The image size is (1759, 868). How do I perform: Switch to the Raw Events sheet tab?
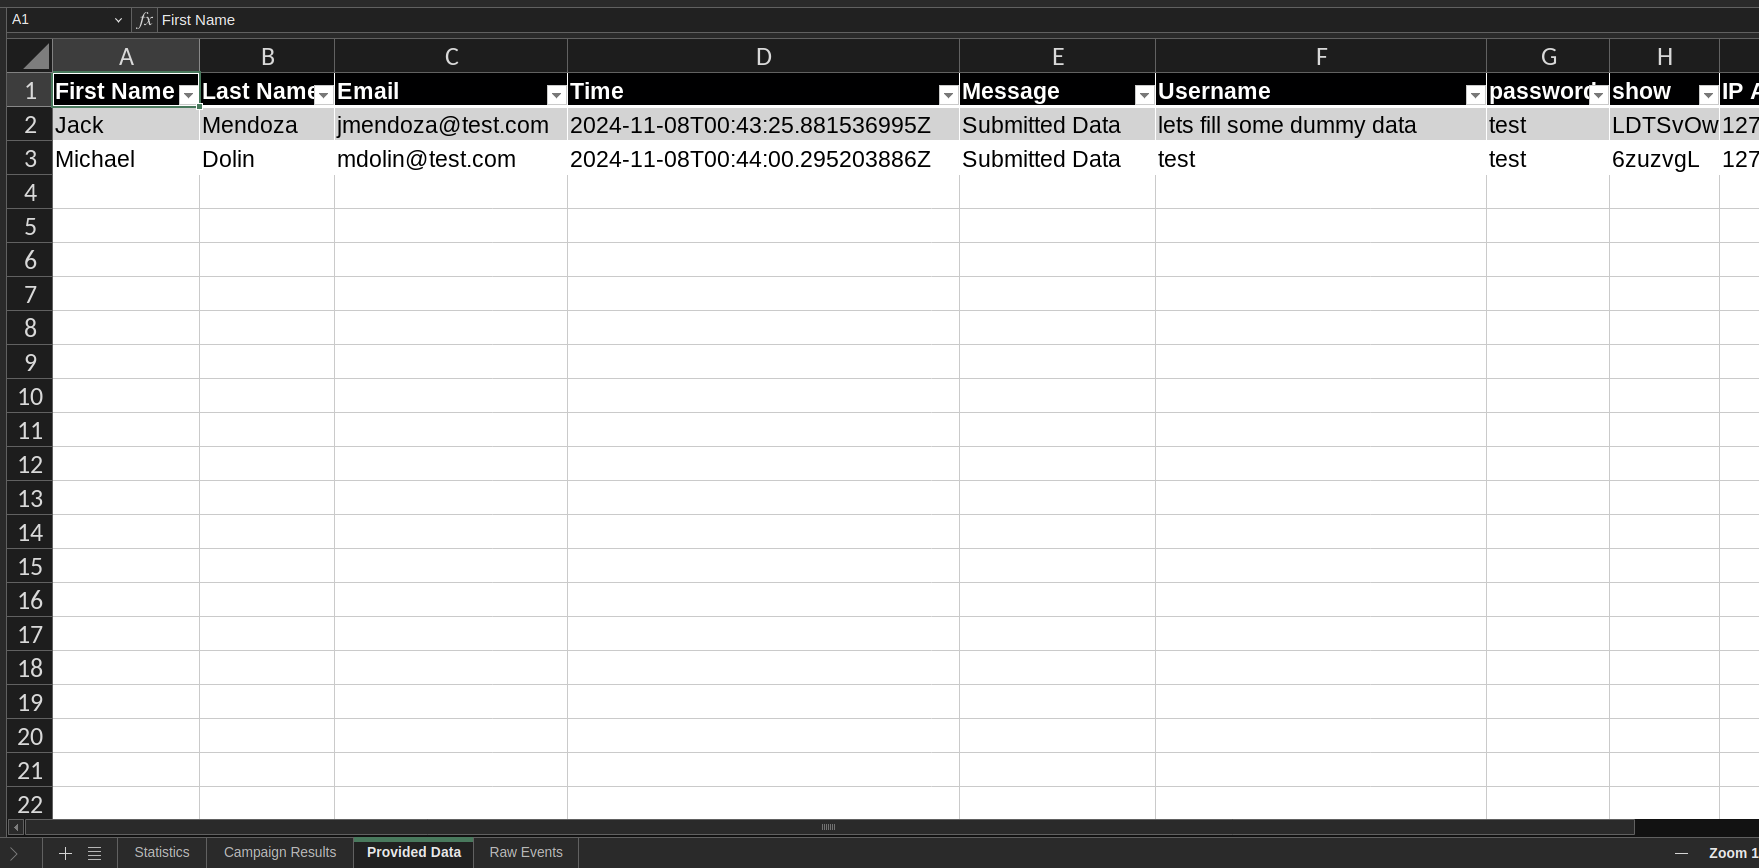pyautogui.click(x=526, y=853)
